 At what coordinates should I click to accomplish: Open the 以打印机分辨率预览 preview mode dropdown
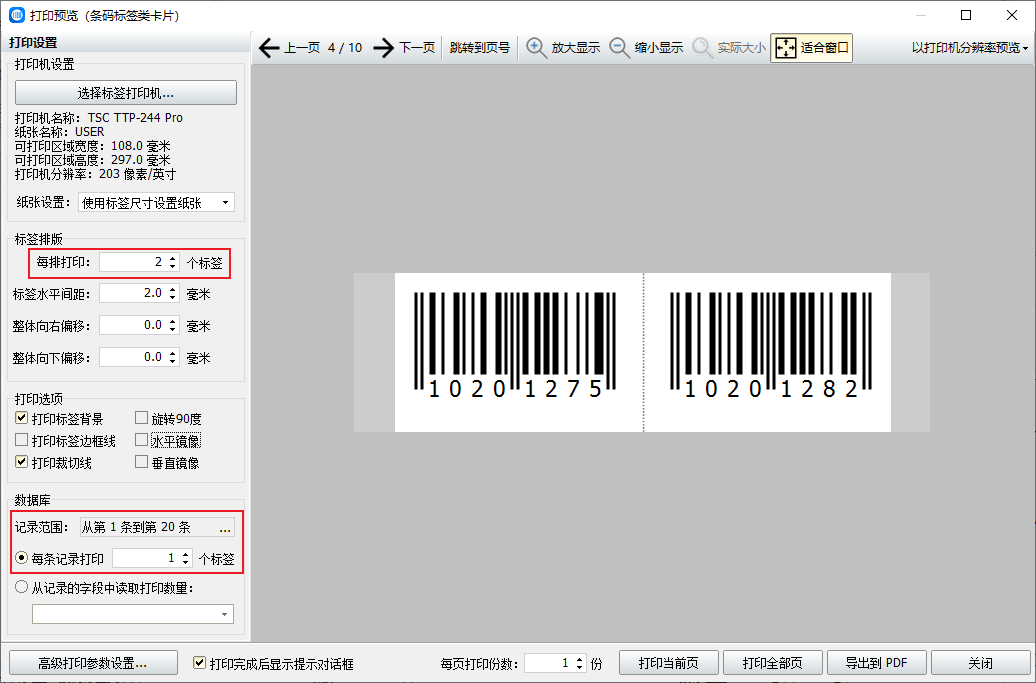click(x=970, y=48)
